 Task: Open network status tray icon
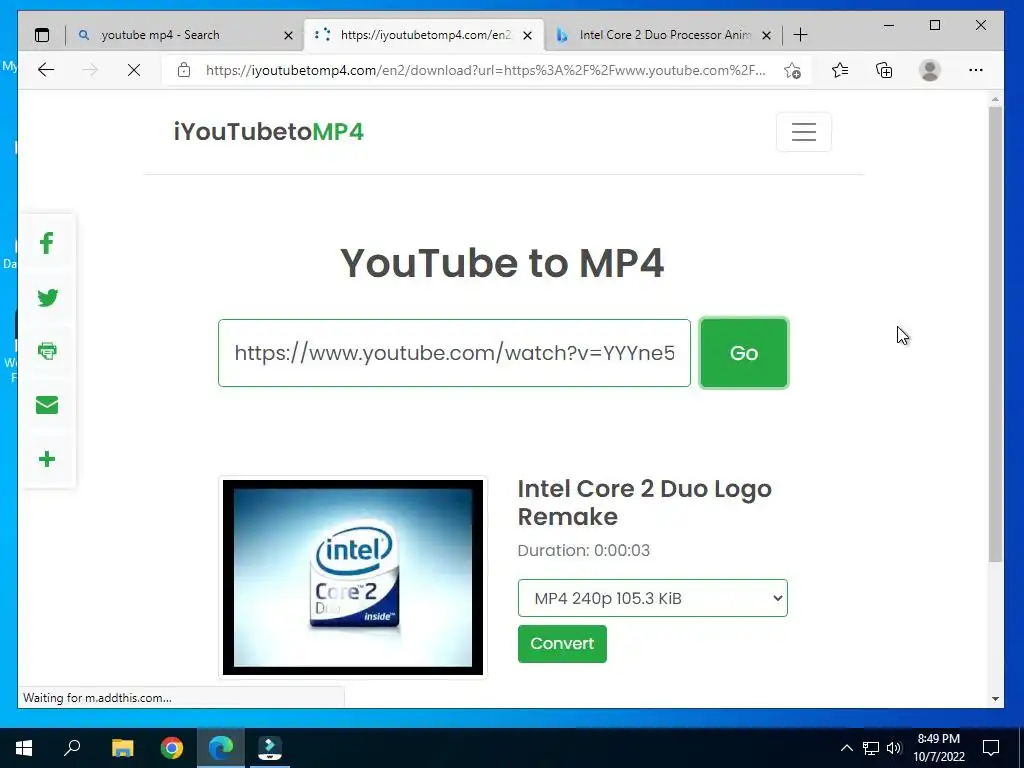[x=871, y=748]
